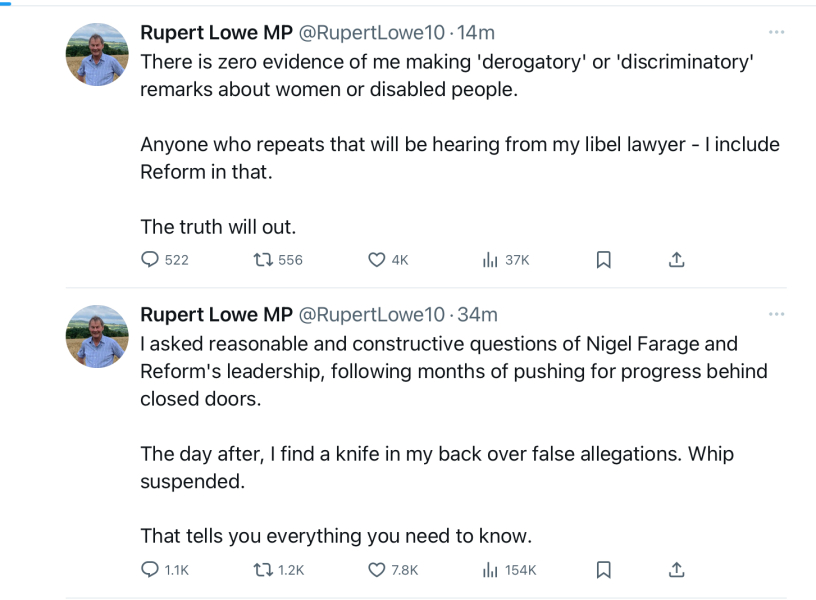Reply to the Nigel Farage tweet

(148, 566)
